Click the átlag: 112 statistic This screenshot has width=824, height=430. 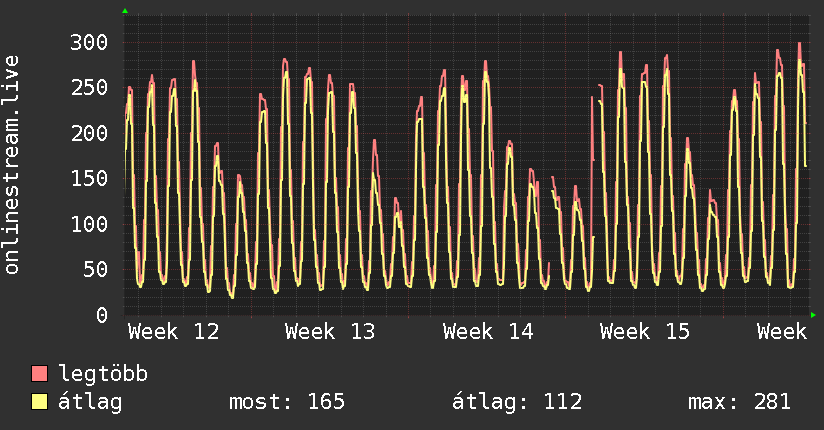[x=517, y=402]
